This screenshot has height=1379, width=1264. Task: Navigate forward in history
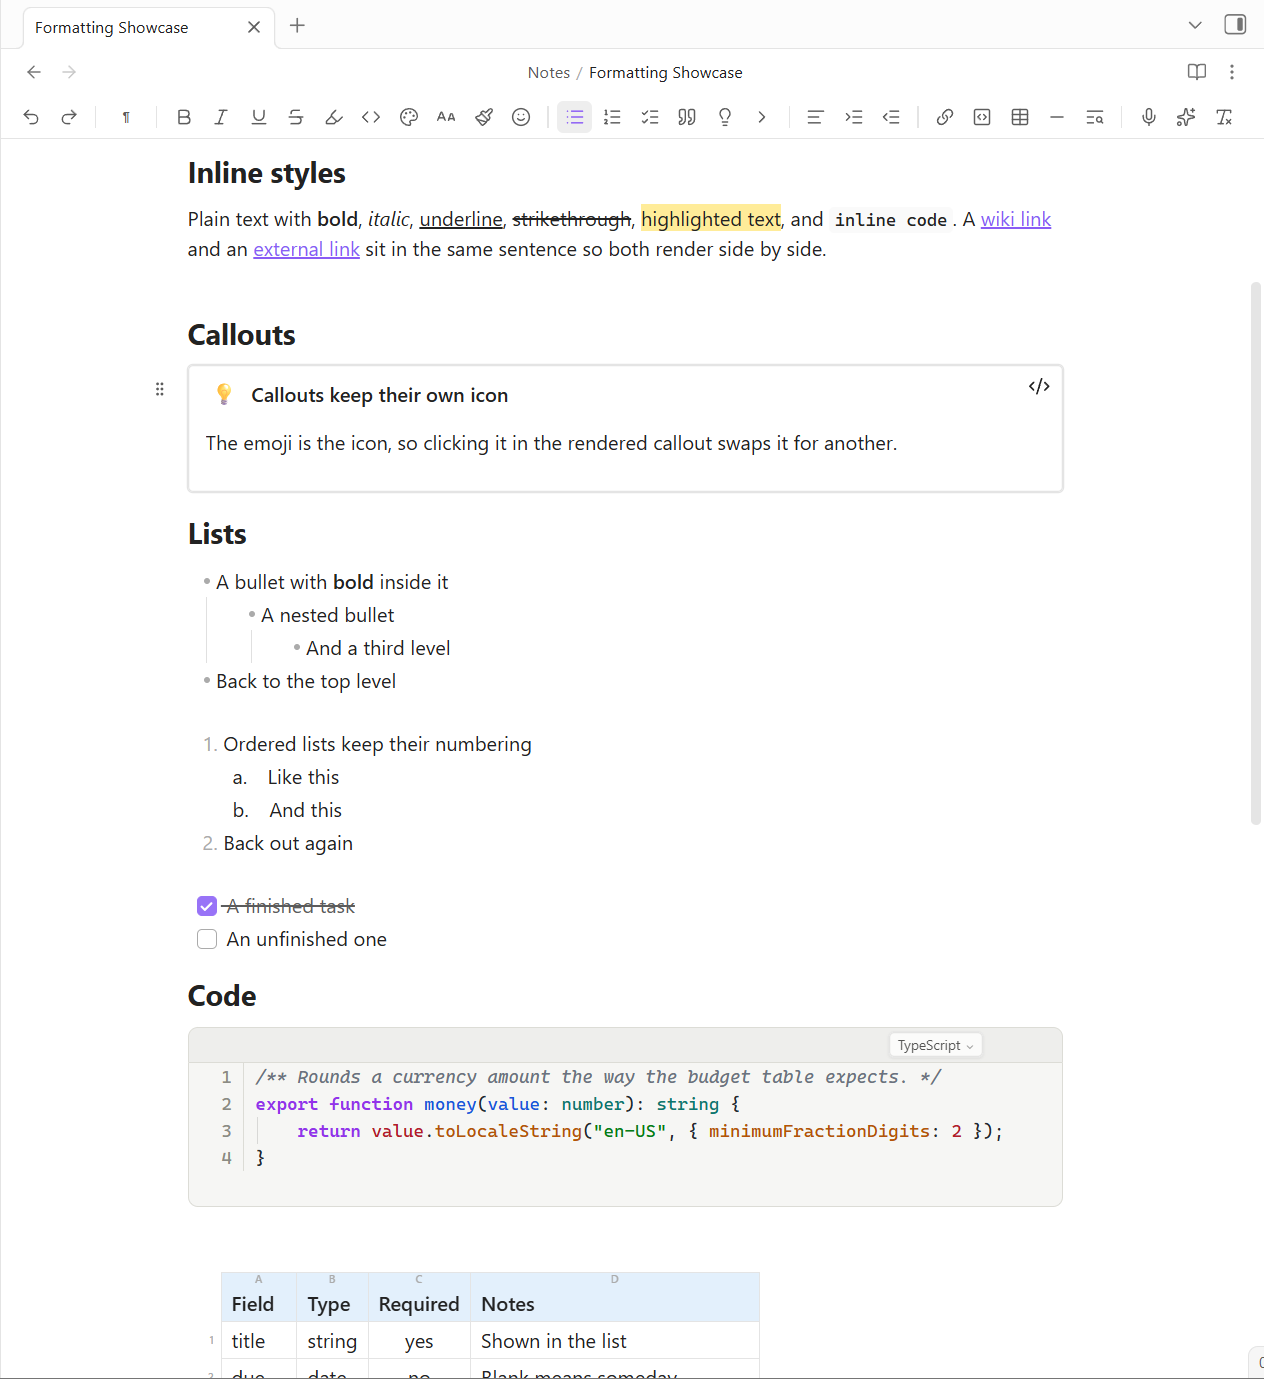coord(69,72)
